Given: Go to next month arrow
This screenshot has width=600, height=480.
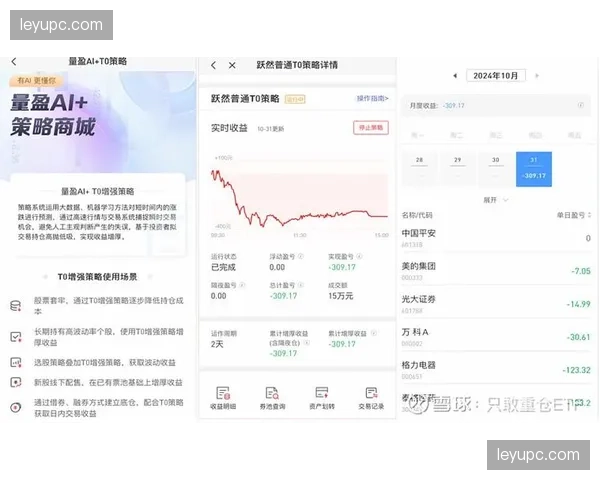Looking at the screenshot, I should [537, 76].
